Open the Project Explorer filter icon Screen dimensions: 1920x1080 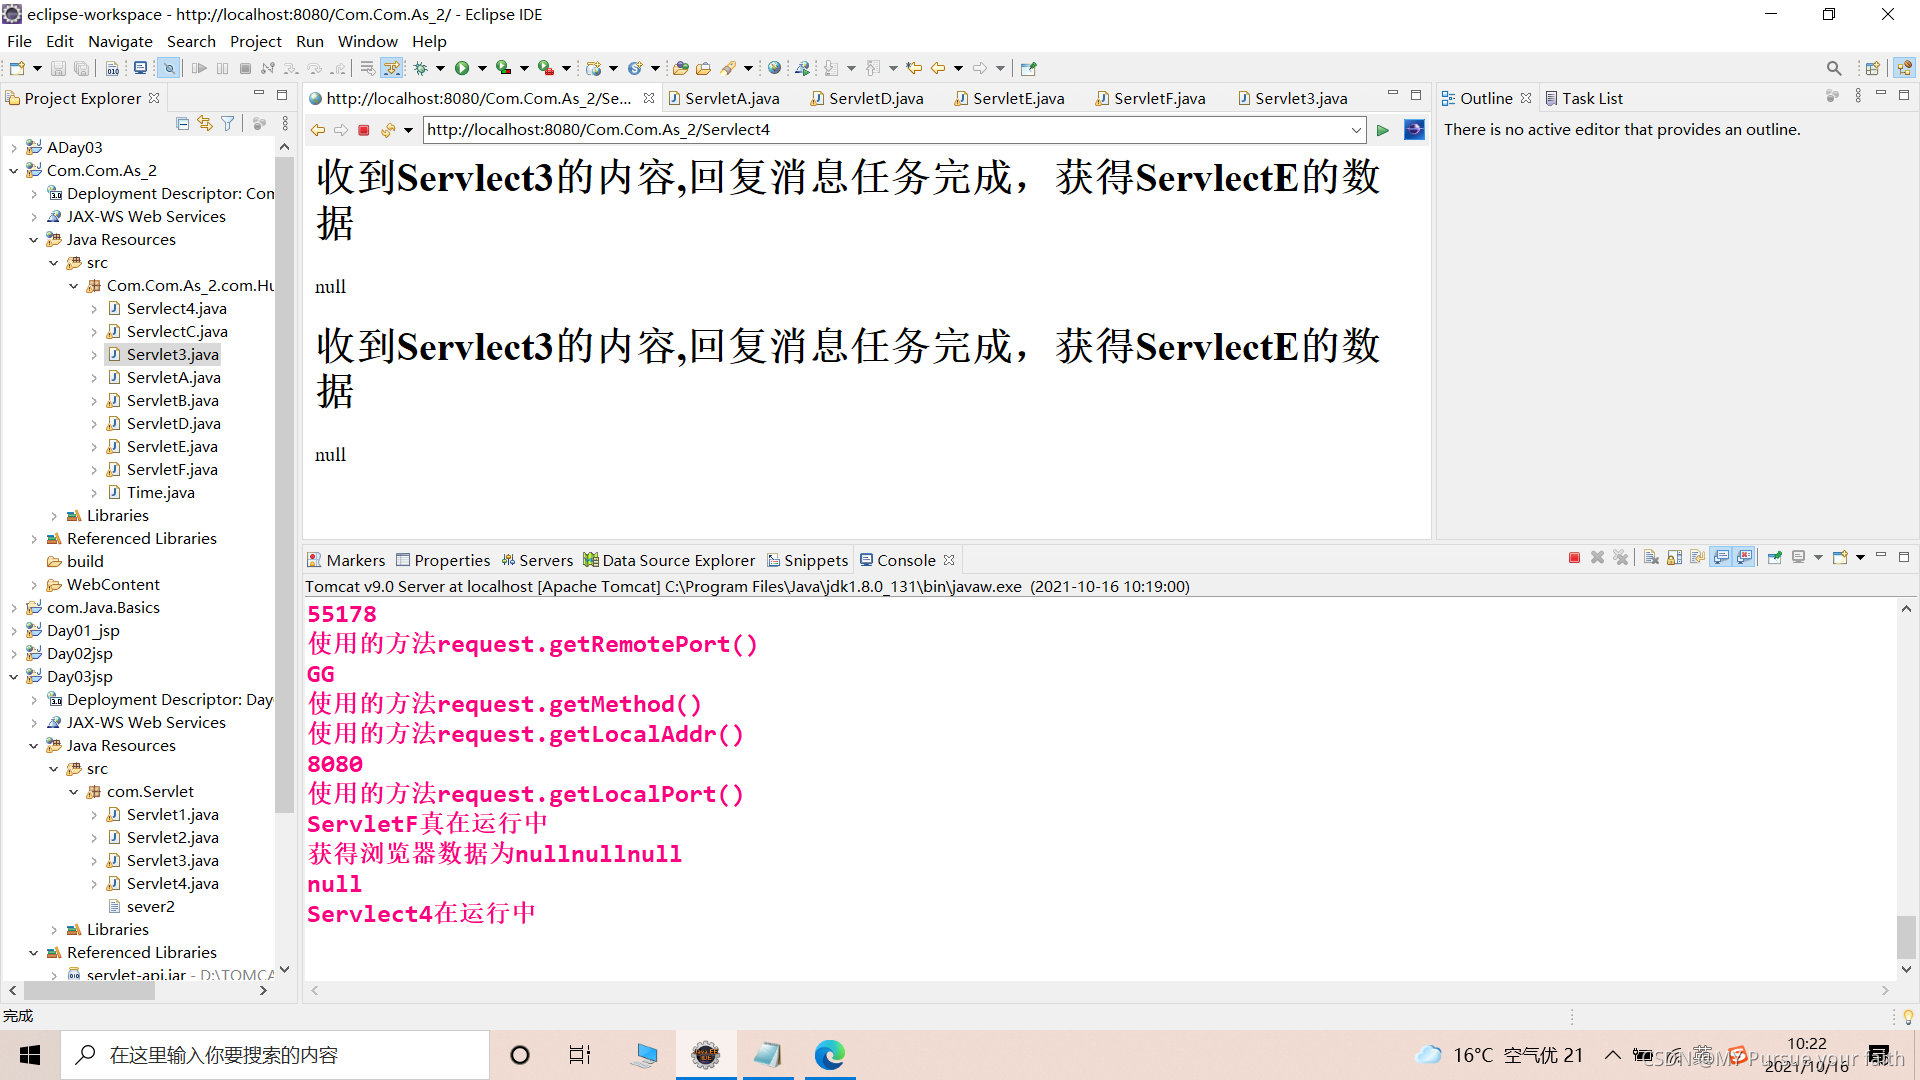[228, 123]
